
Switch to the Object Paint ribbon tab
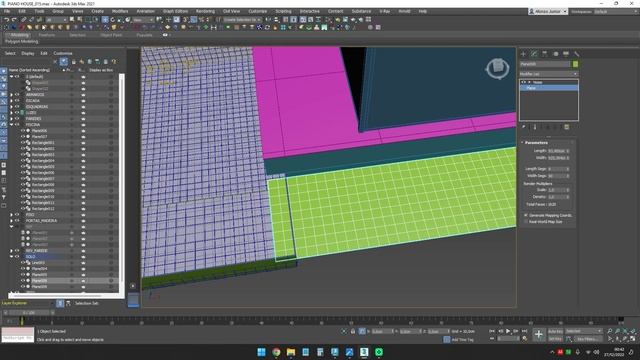(x=111, y=35)
